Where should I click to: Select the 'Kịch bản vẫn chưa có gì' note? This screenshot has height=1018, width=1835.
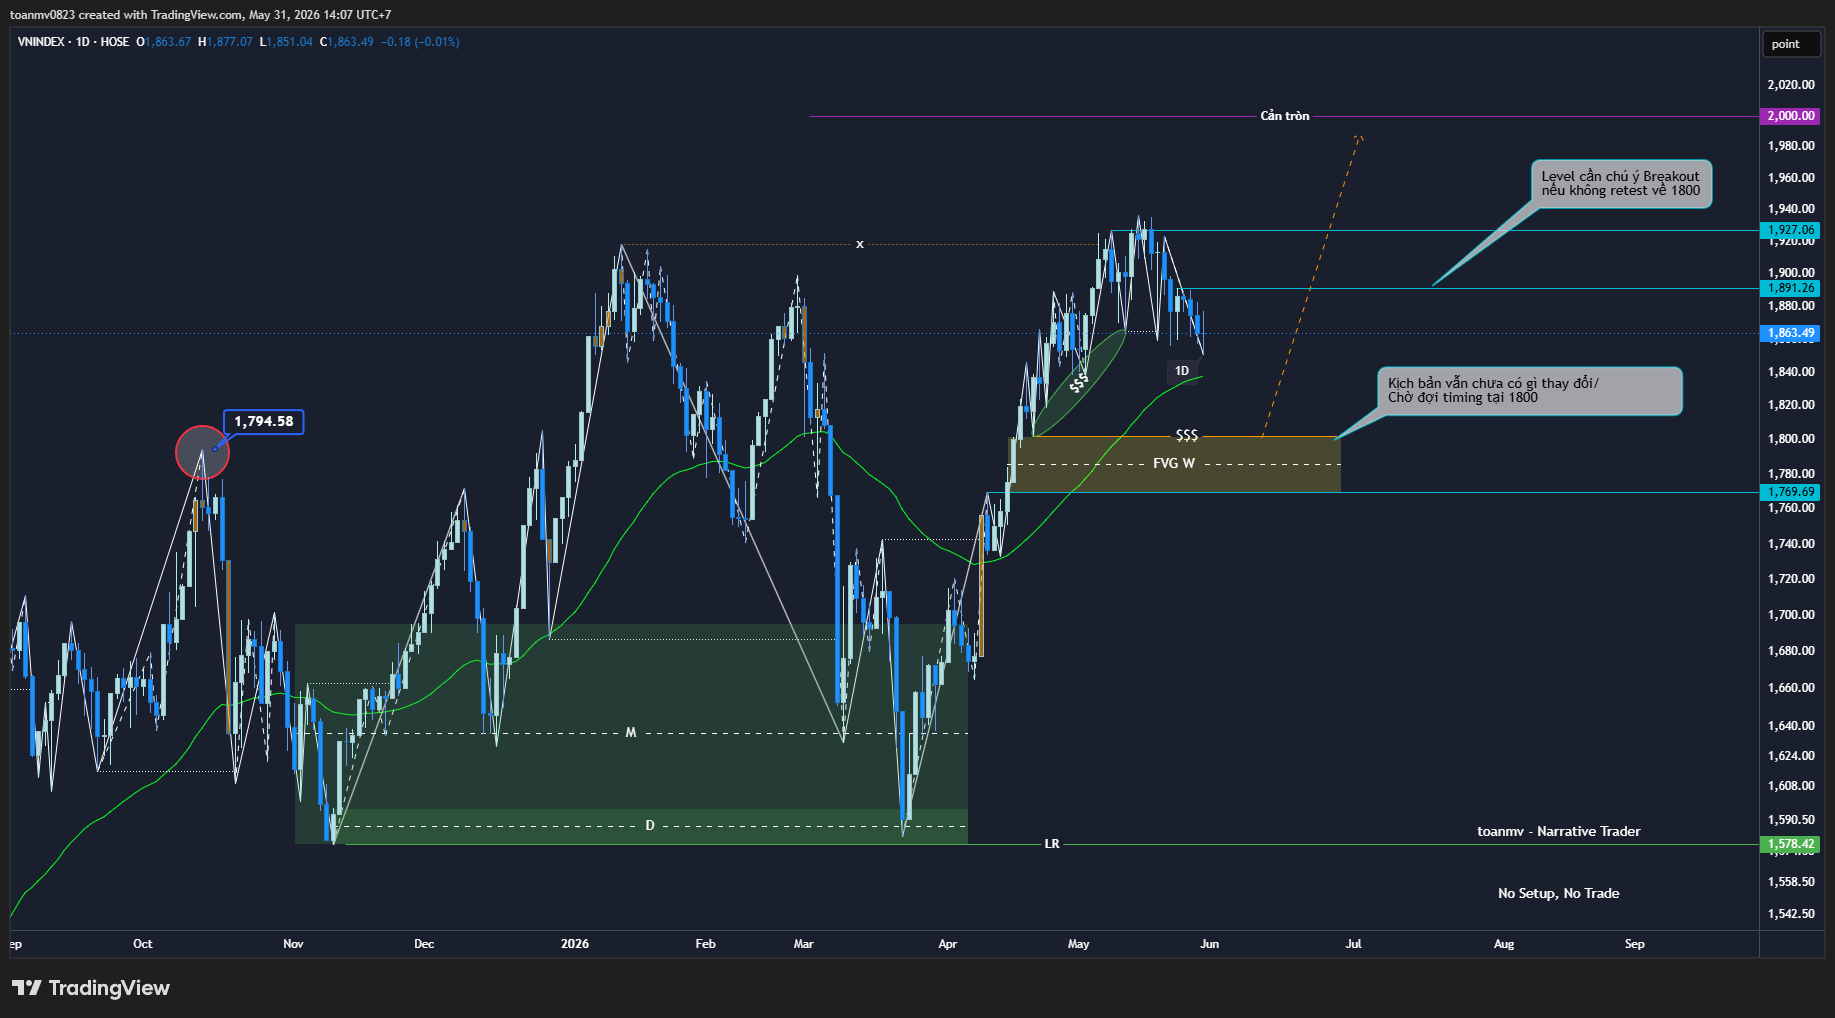click(x=1530, y=391)
